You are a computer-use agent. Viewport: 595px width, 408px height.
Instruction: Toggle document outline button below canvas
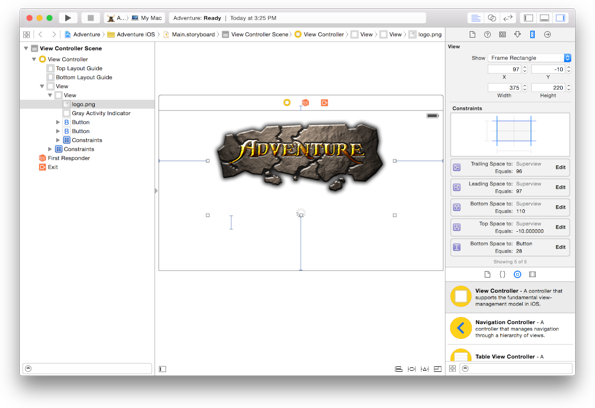point(162,369)
